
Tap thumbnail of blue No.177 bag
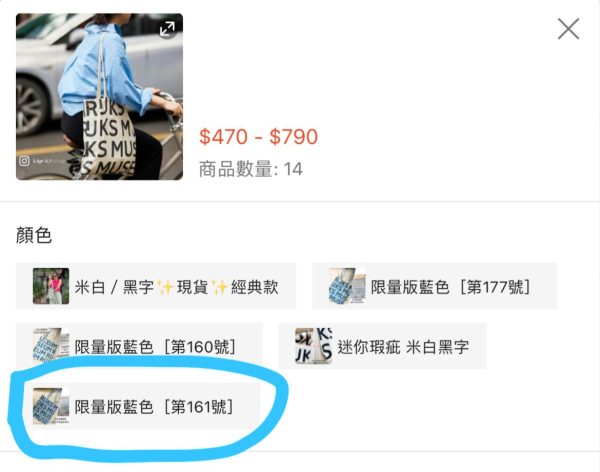[x=347, y=286]
